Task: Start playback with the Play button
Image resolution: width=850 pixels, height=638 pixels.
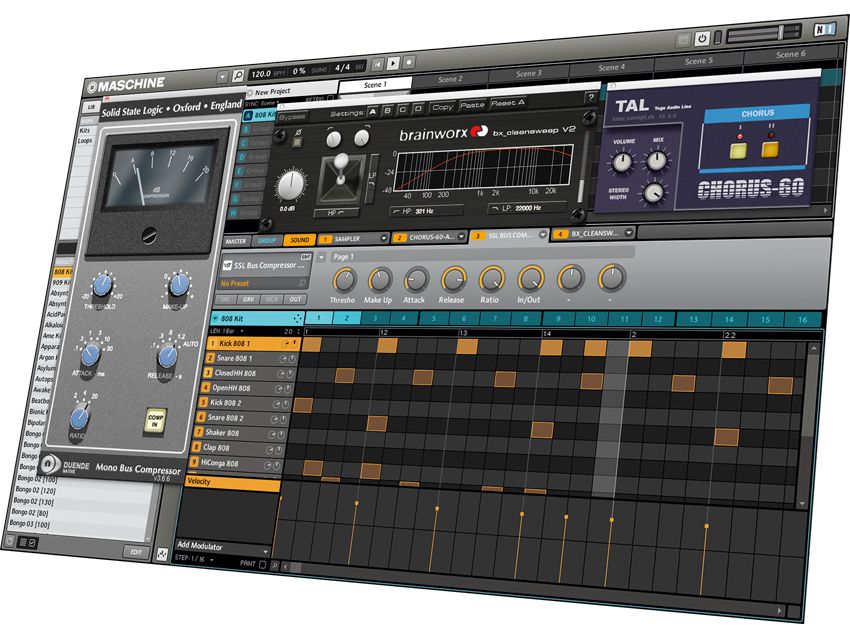Action: click(x=393, y=63)
